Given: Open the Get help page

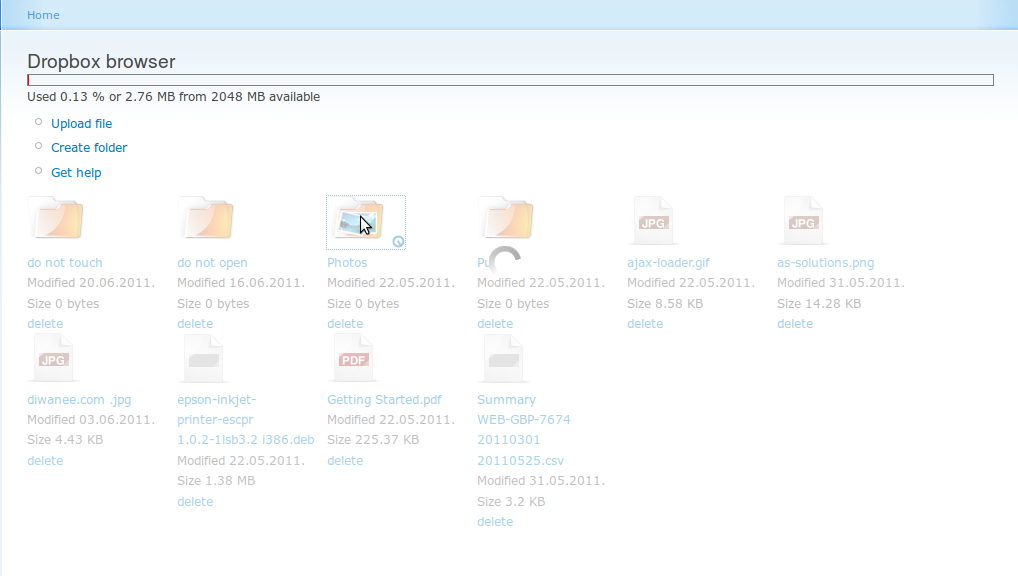Looking at the screenshot, I should click(76, 172).
